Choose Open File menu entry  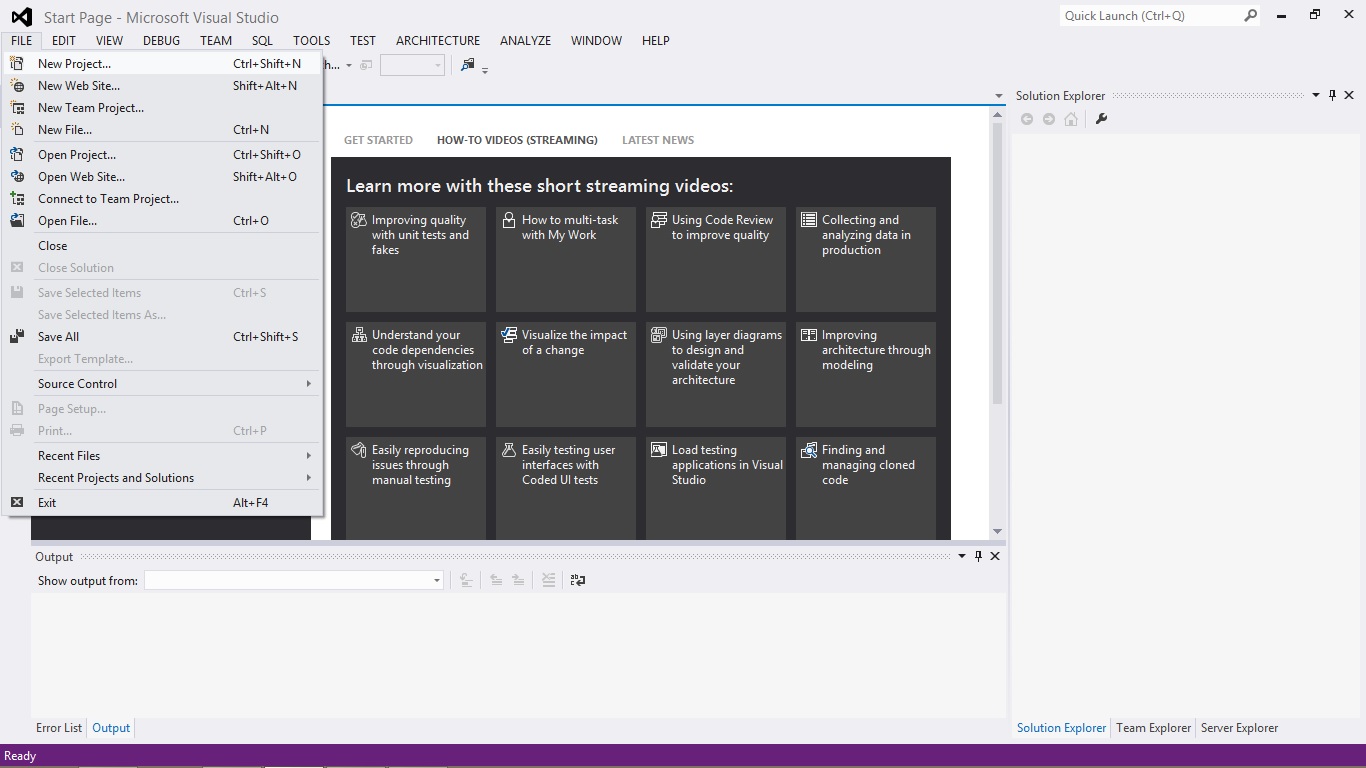pos(162,220)
